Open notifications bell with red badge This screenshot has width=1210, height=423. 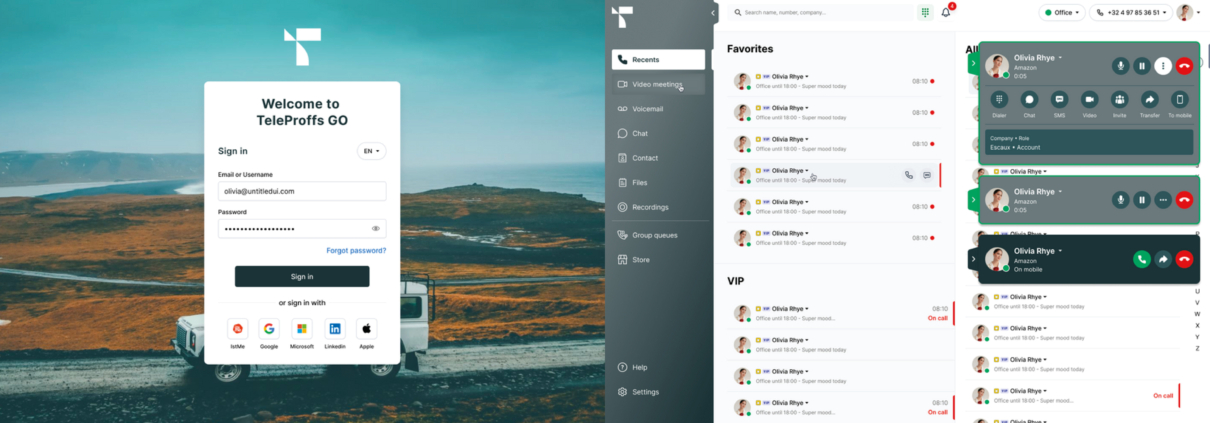[x=946, y=13]
